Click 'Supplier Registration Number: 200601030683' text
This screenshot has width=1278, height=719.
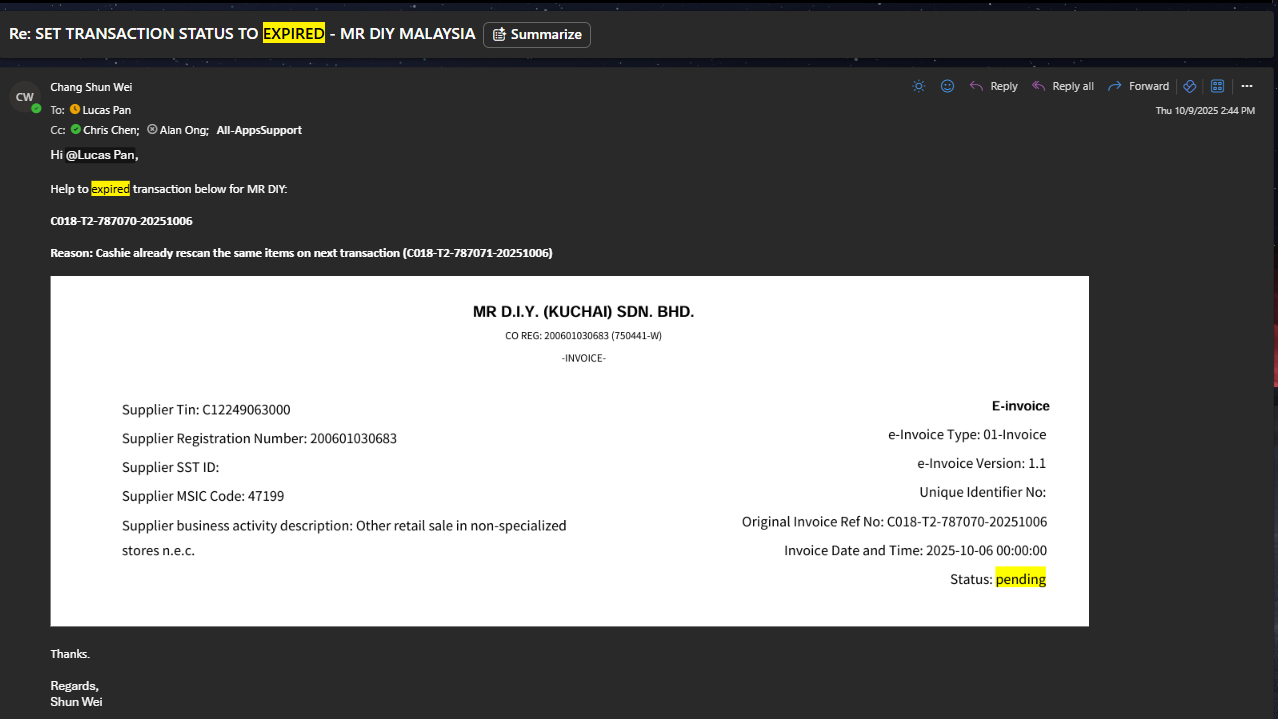point(259,439)
